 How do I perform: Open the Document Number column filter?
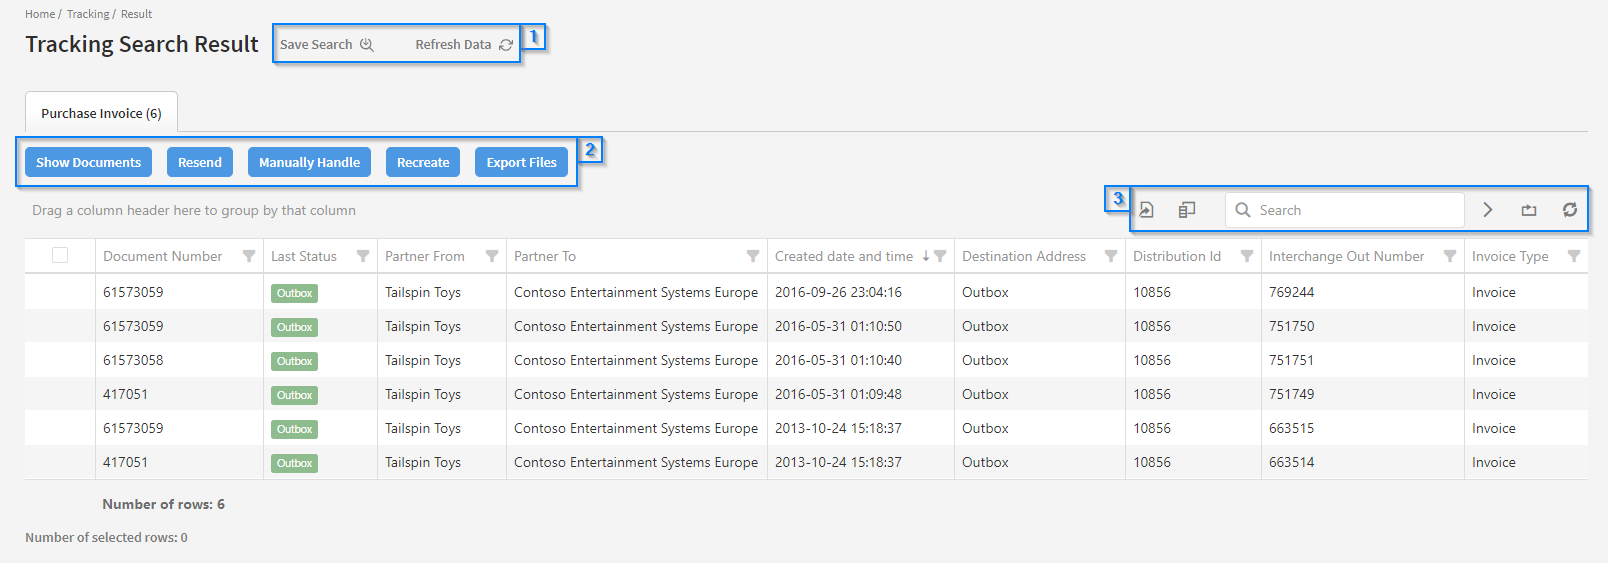(x=249, y=256)
